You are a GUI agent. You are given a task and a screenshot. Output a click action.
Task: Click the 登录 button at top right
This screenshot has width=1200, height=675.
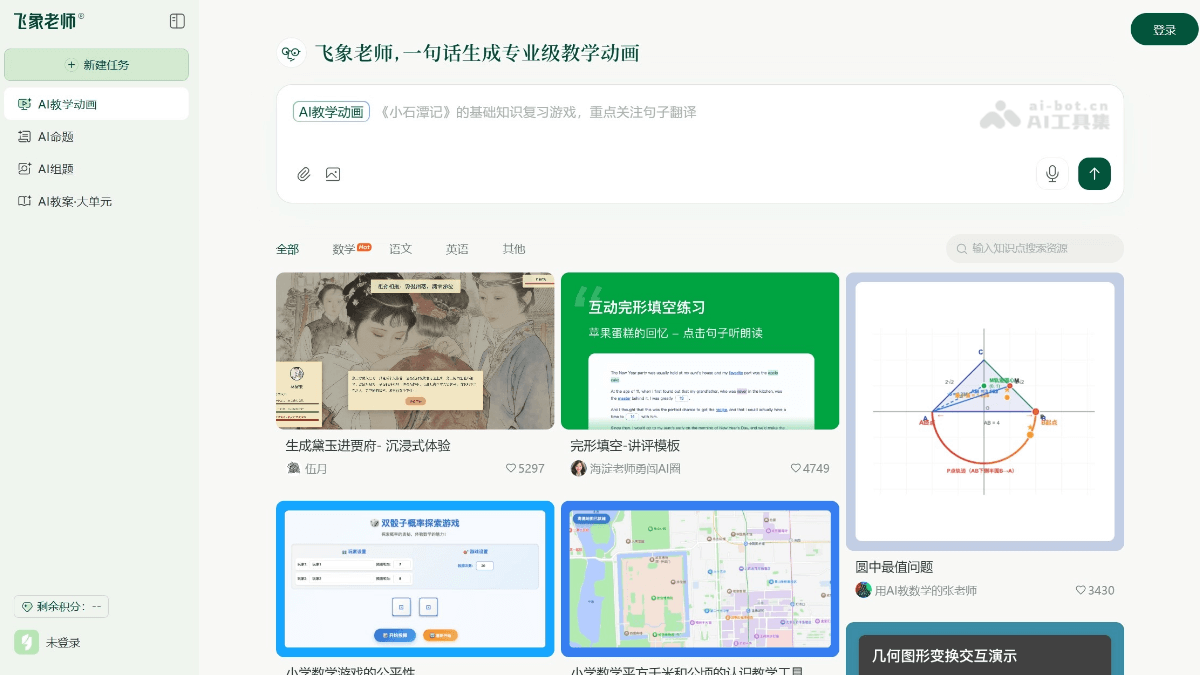tap(1164, 29)
